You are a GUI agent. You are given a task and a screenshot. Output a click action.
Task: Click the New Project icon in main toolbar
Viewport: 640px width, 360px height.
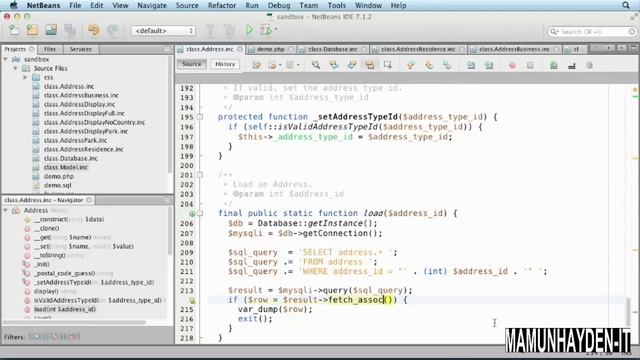[33, 30]
